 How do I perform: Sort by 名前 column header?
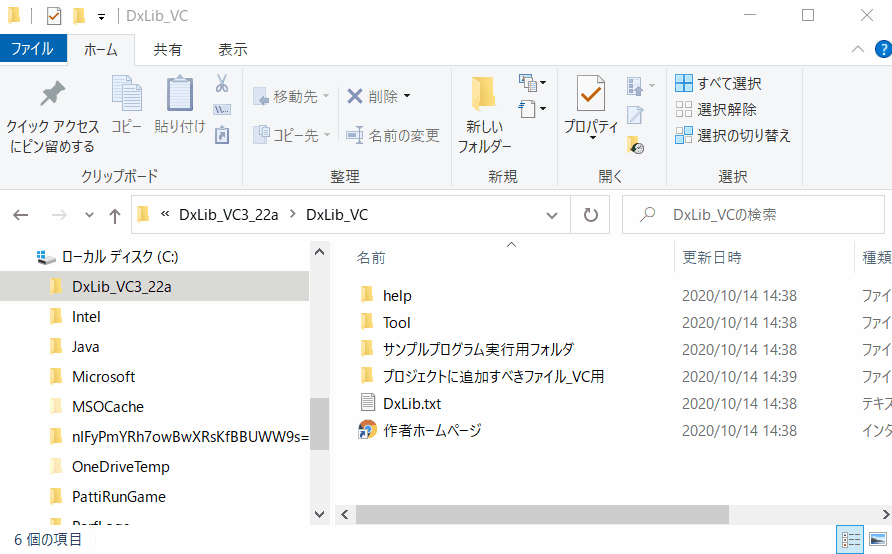click(371, 258)
